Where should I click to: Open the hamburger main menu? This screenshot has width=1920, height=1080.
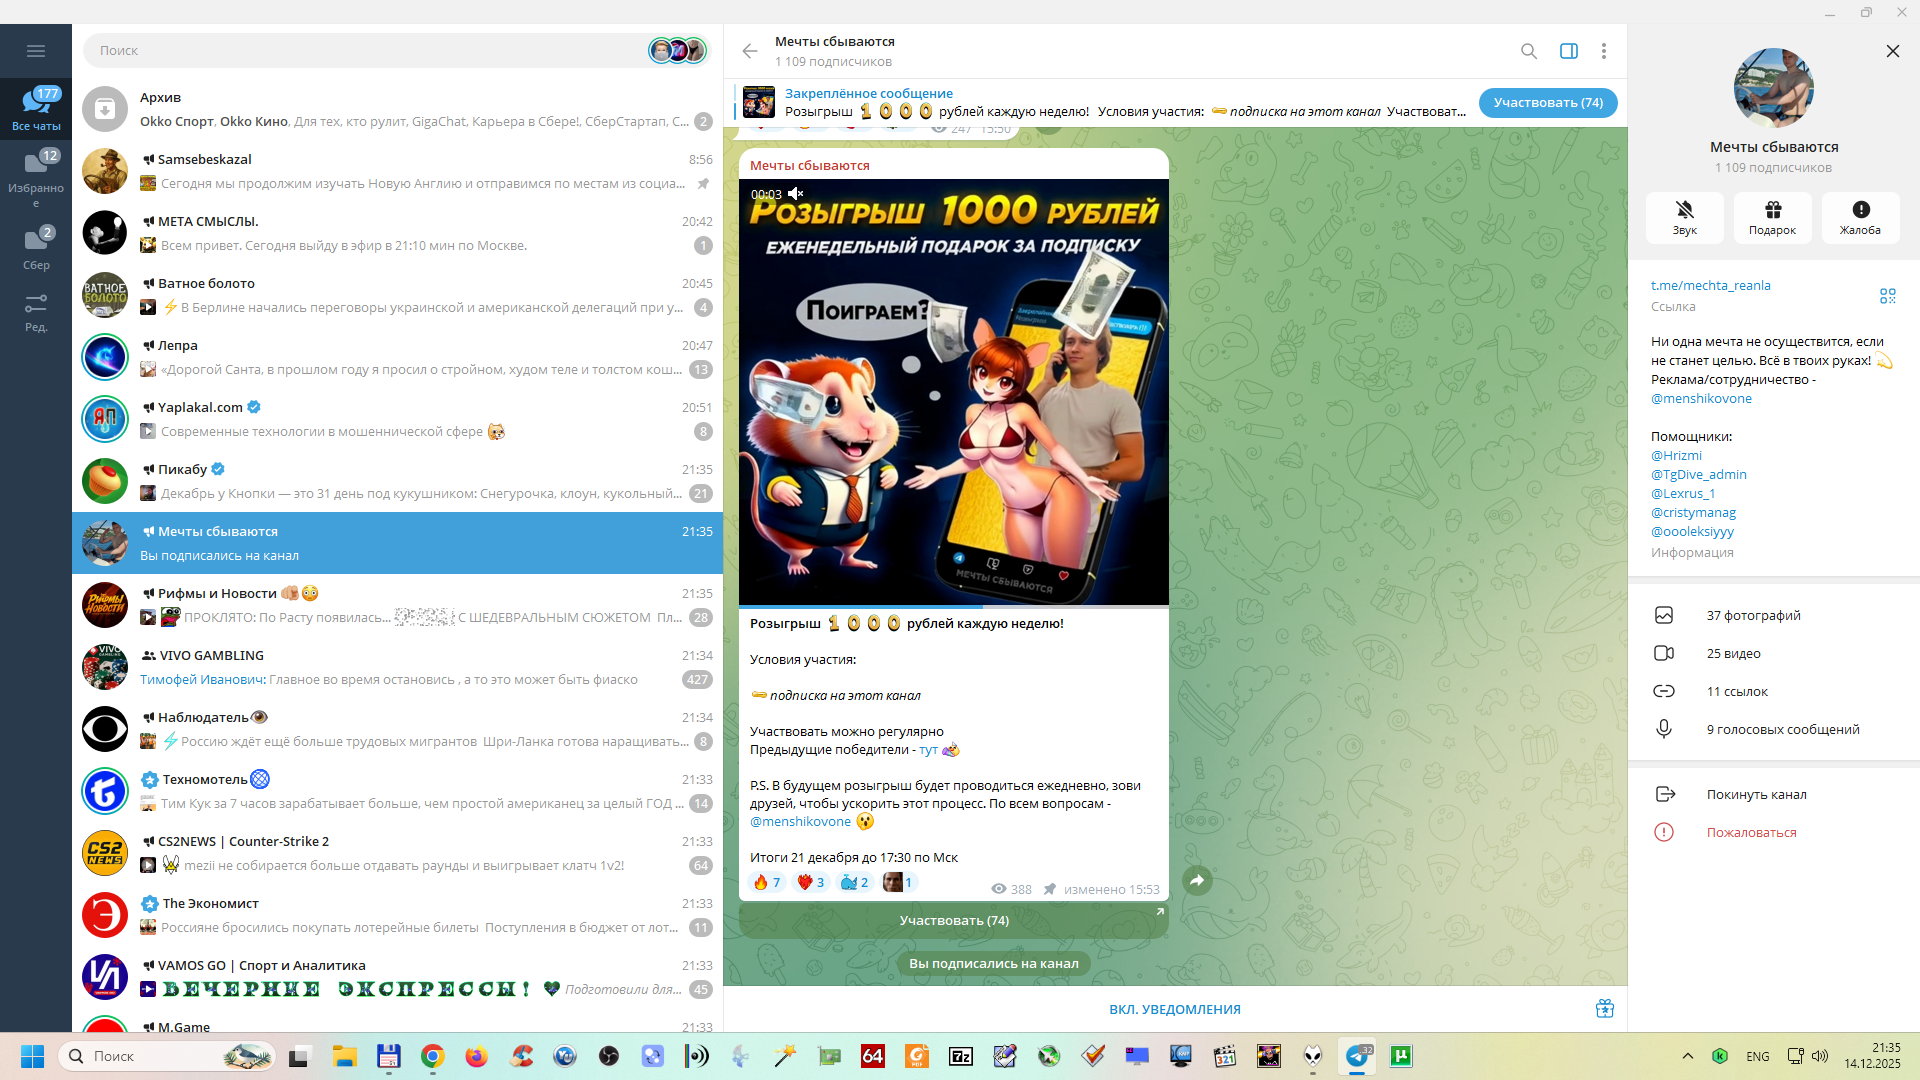36,51
